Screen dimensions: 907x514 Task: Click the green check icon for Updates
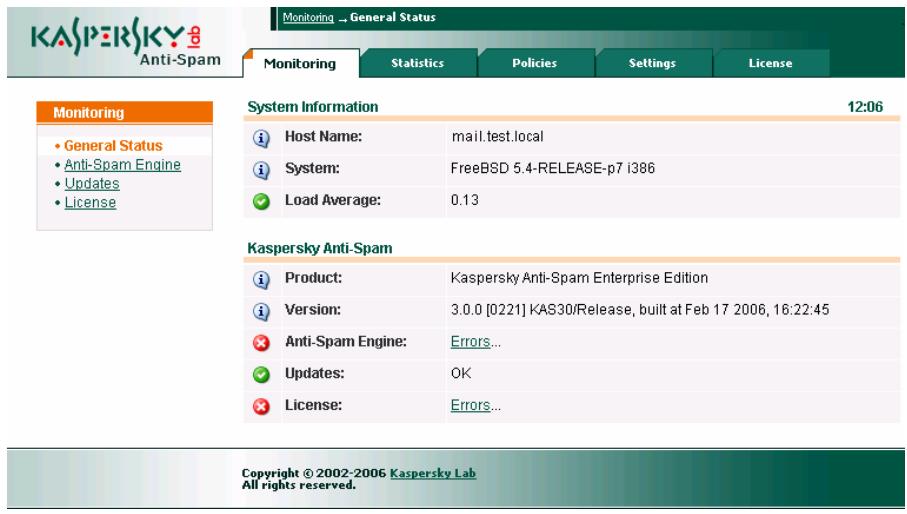click(x=261, y=375)
